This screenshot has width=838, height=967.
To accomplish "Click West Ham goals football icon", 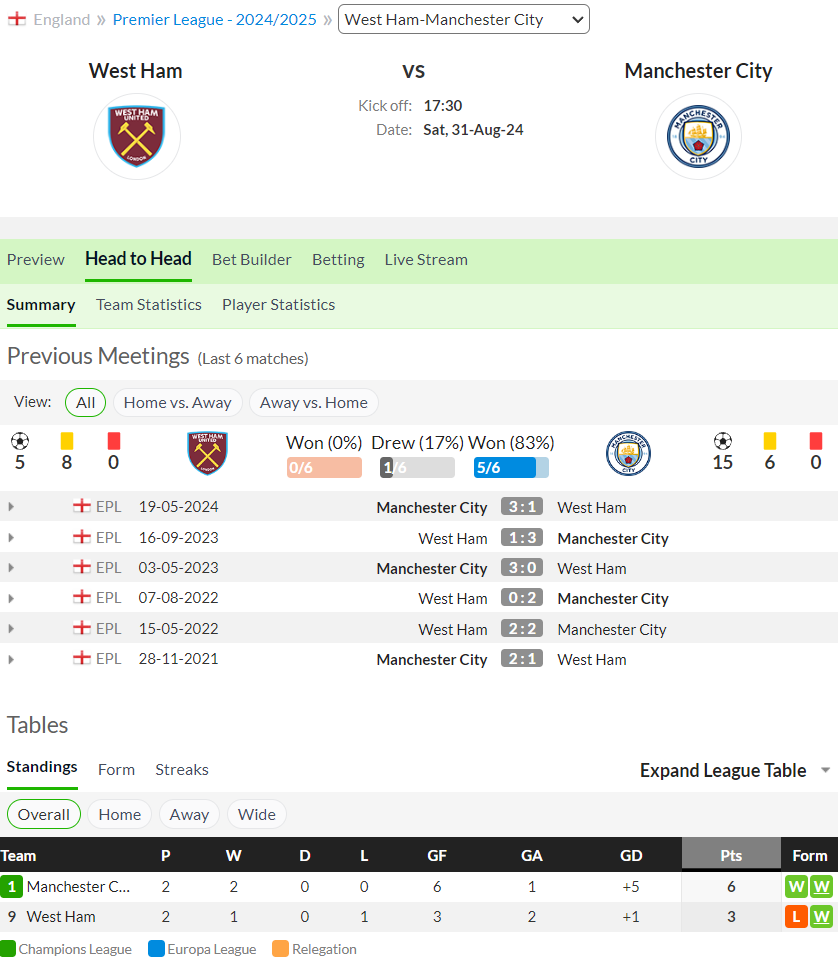I will coord(20,441).
